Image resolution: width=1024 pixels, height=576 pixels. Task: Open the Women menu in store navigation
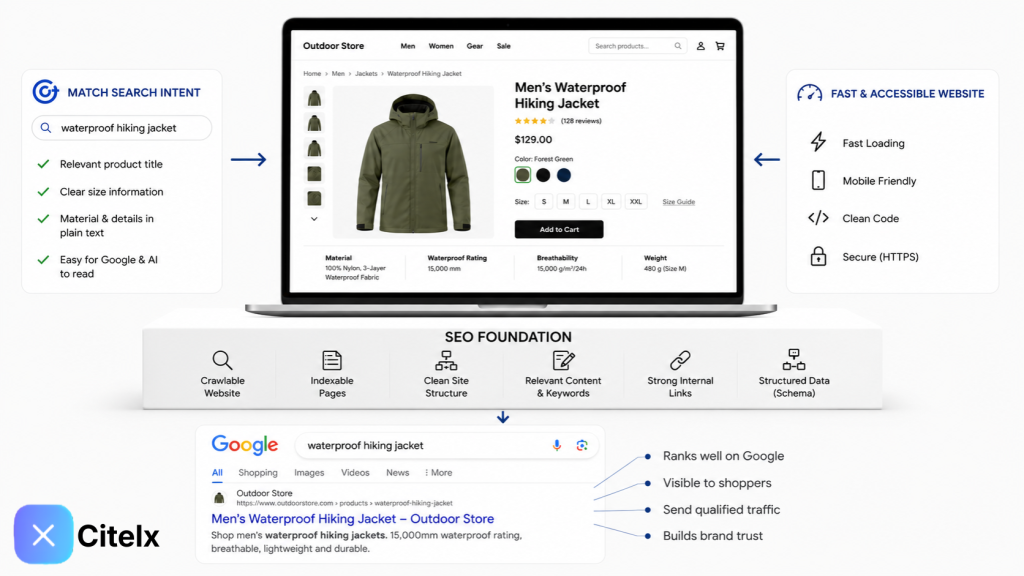click(441, 46)
